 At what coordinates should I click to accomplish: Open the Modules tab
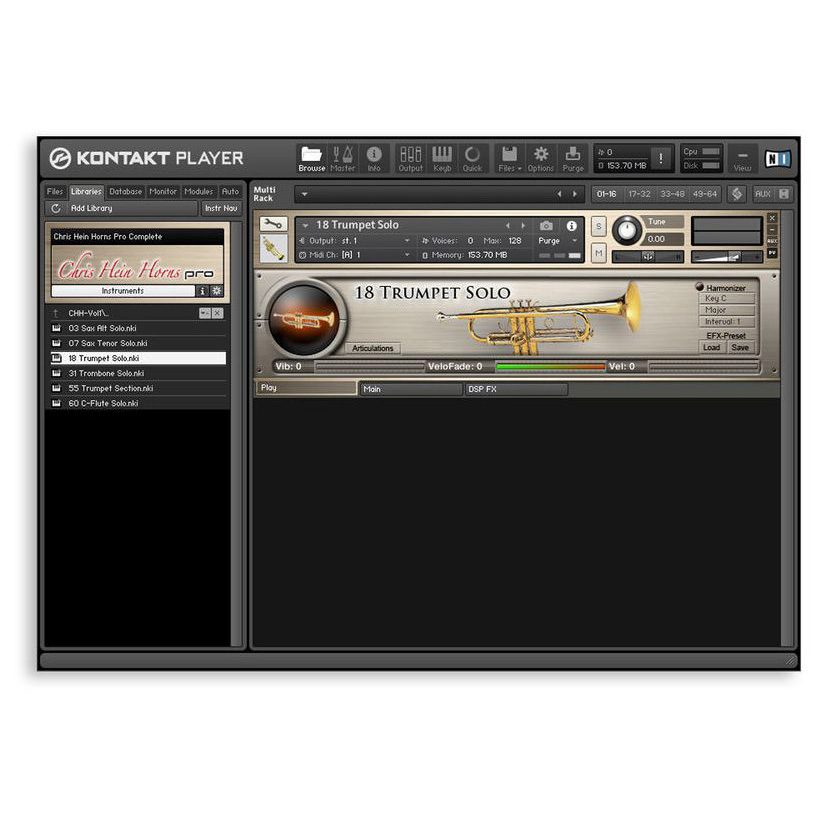click(199, 191)
